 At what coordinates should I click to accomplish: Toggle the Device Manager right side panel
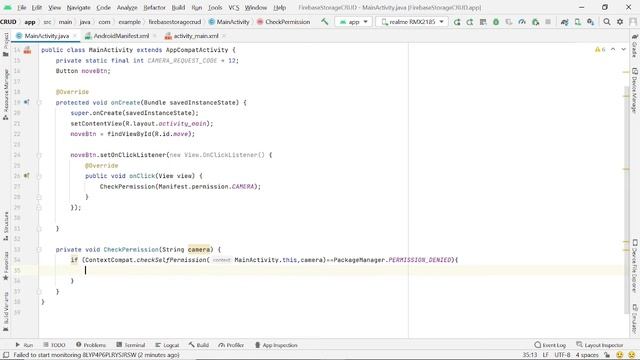tap(634, 90)
